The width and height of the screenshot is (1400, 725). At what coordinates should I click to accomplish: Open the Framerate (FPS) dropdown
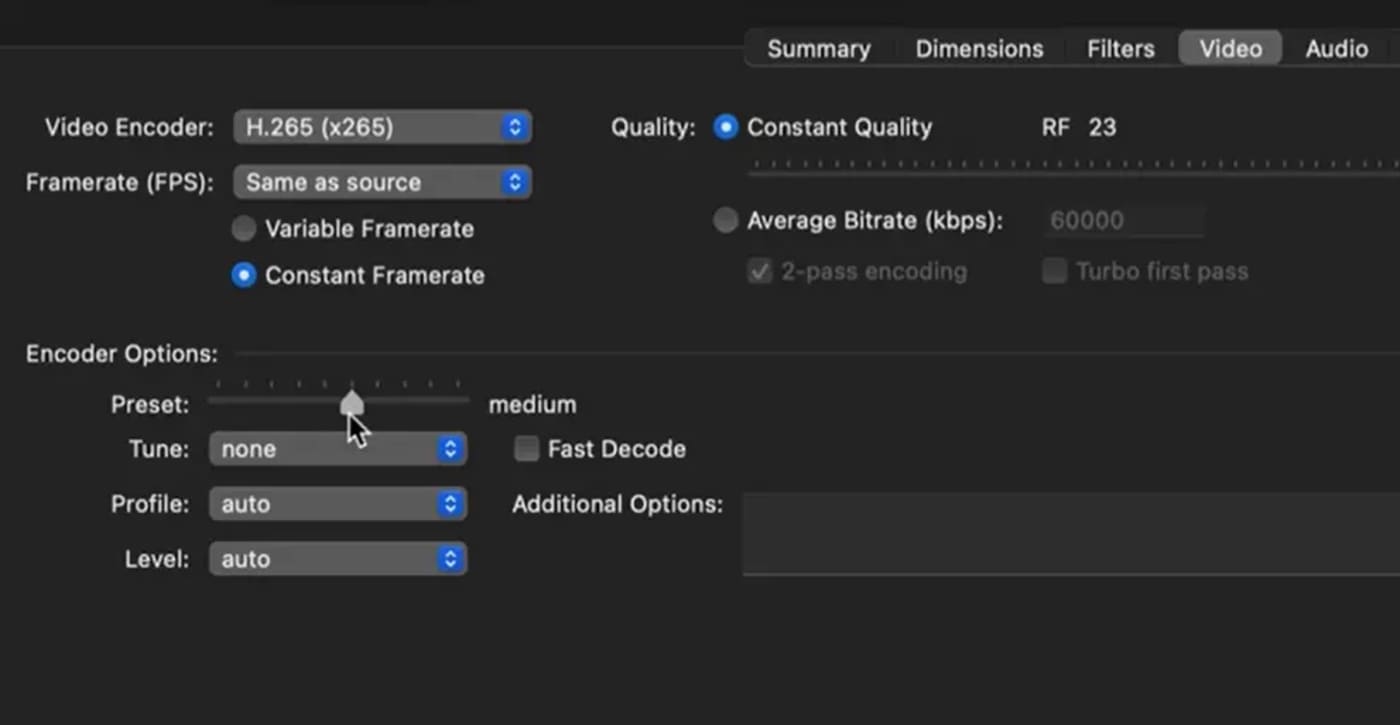pyautogui.click(x=382, y=182)
